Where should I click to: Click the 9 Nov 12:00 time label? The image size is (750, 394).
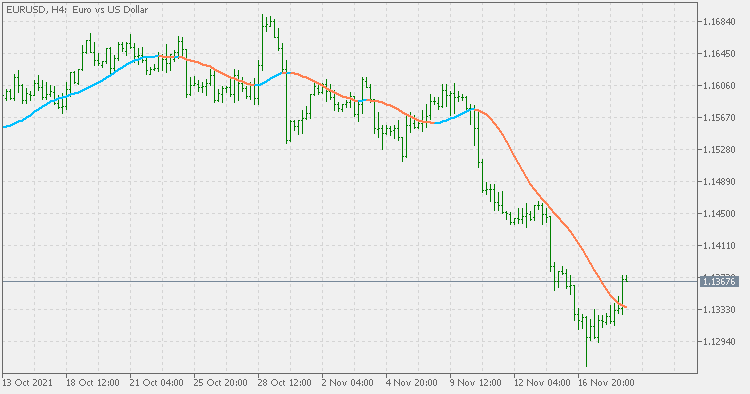point(476,383)
